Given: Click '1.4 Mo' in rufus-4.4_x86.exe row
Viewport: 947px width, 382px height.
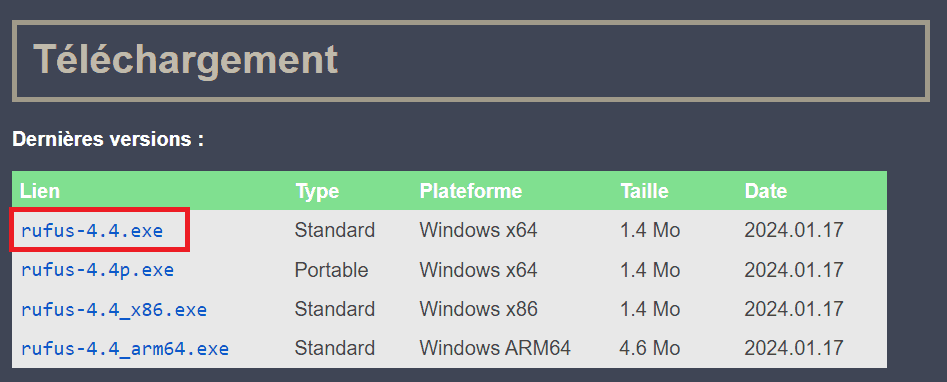Looking at the screenshot, I should coord(650,309).
